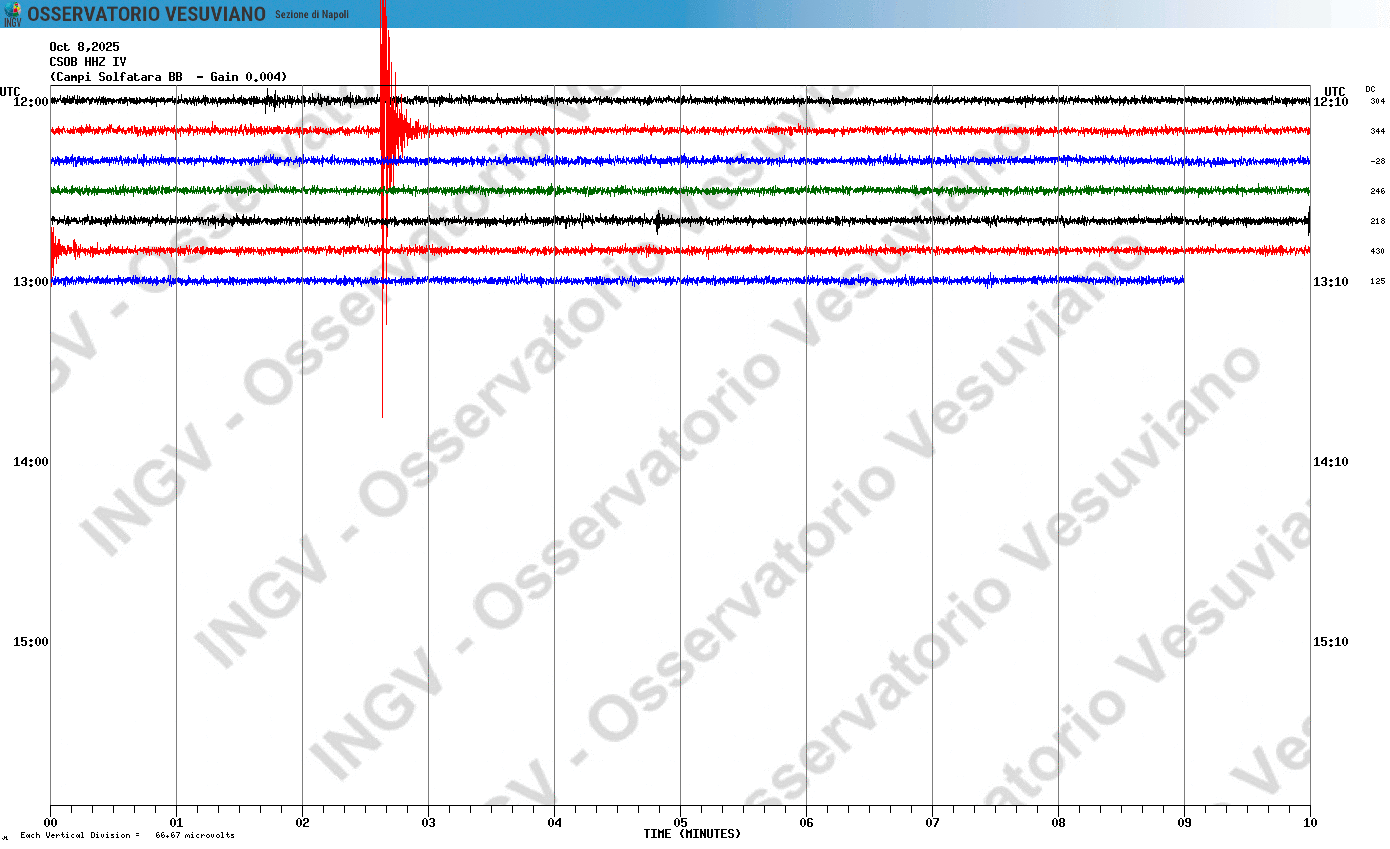Click the 12:00 UTC row label
Image resolution: width=1390 pixels, height=849 pixels.
[30, 102]
